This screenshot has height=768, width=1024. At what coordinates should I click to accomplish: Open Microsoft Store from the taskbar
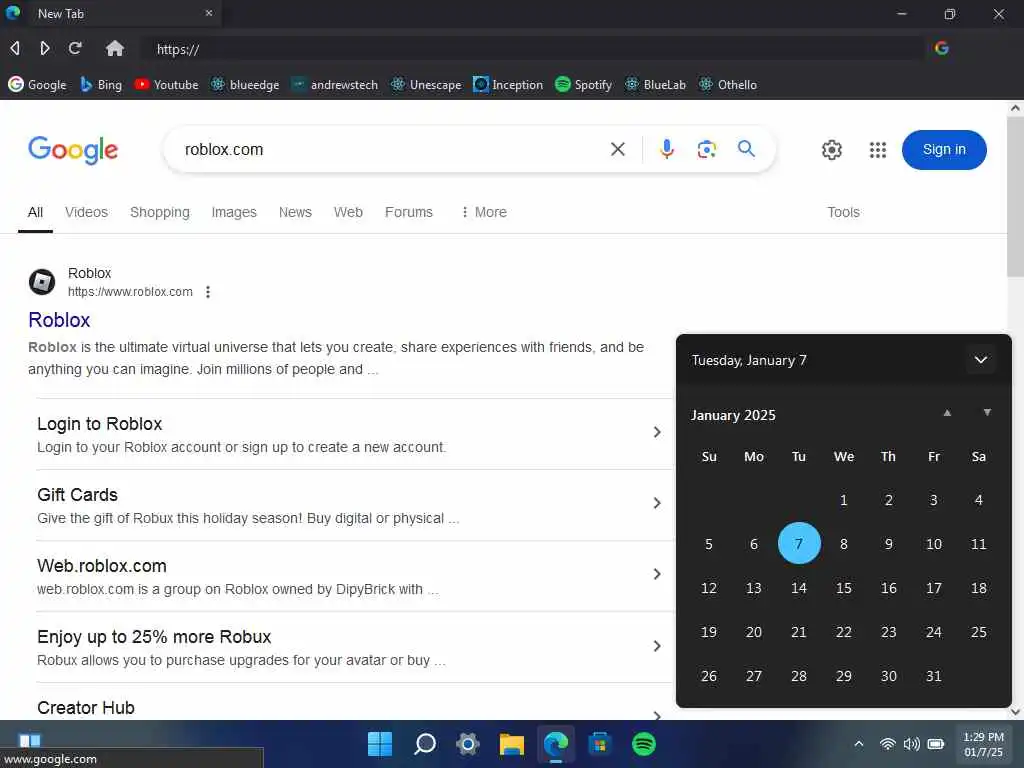point(600,744)
